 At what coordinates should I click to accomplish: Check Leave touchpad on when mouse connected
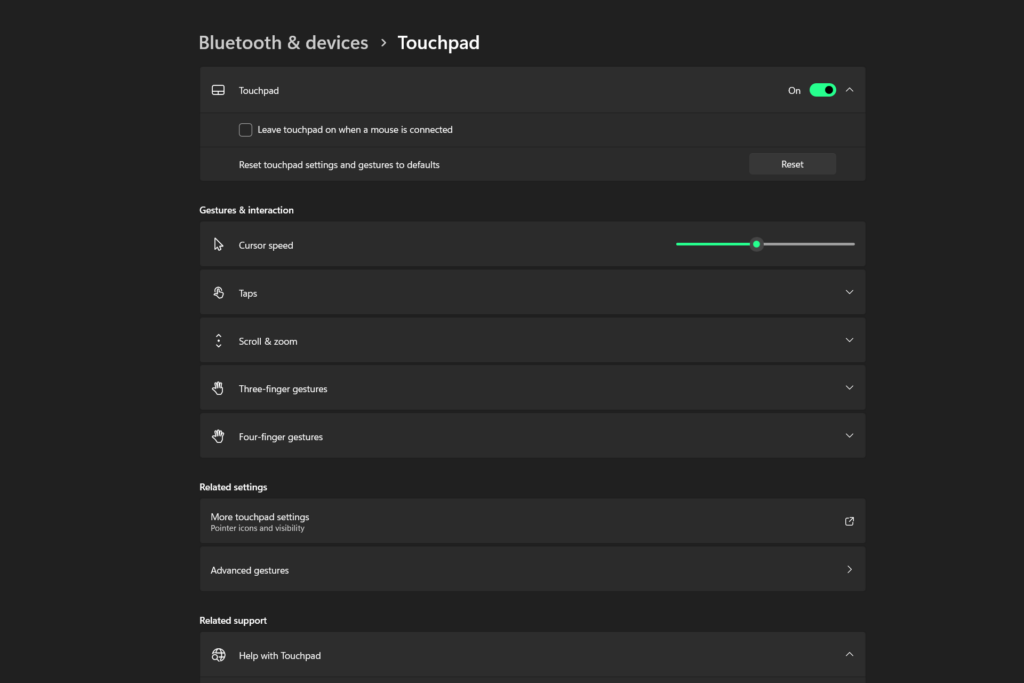[245, 130]
